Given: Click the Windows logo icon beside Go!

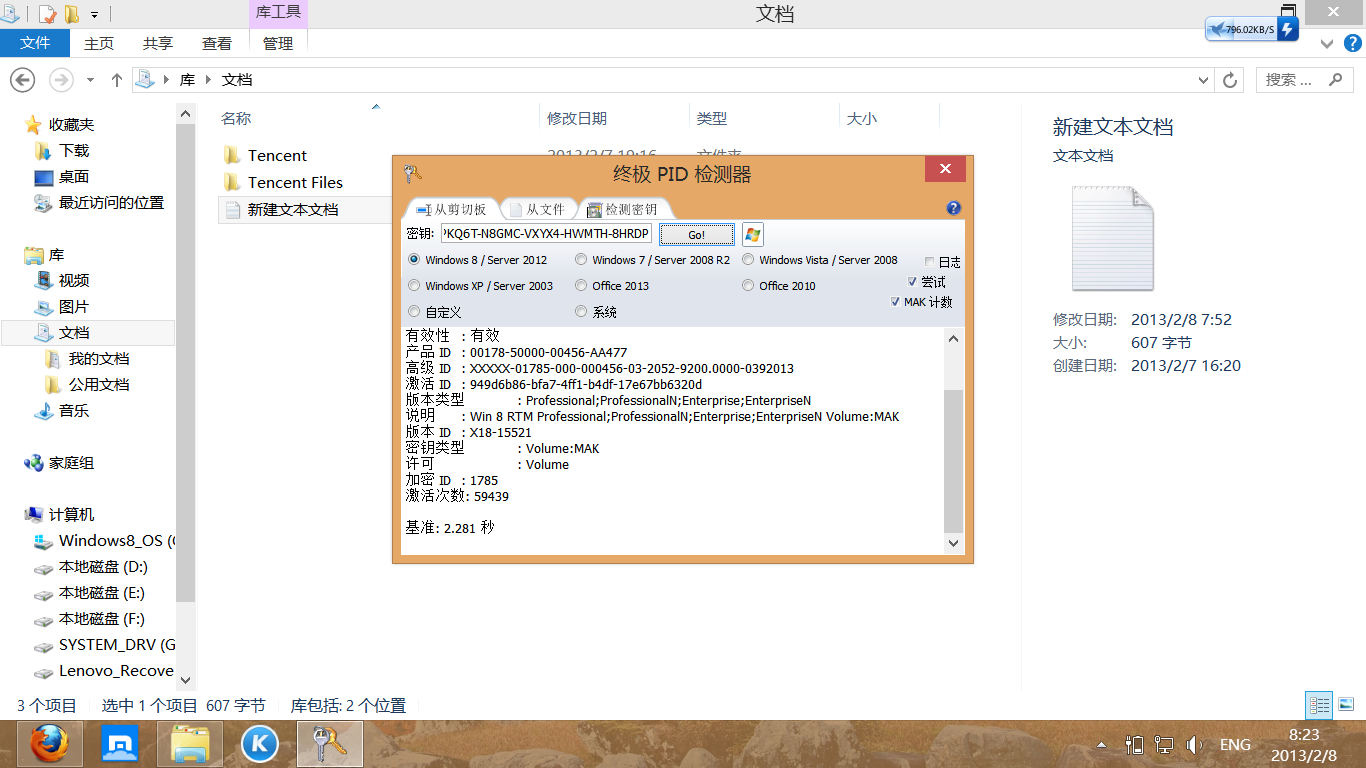Looking at the screenshot, I should [753, 234].
